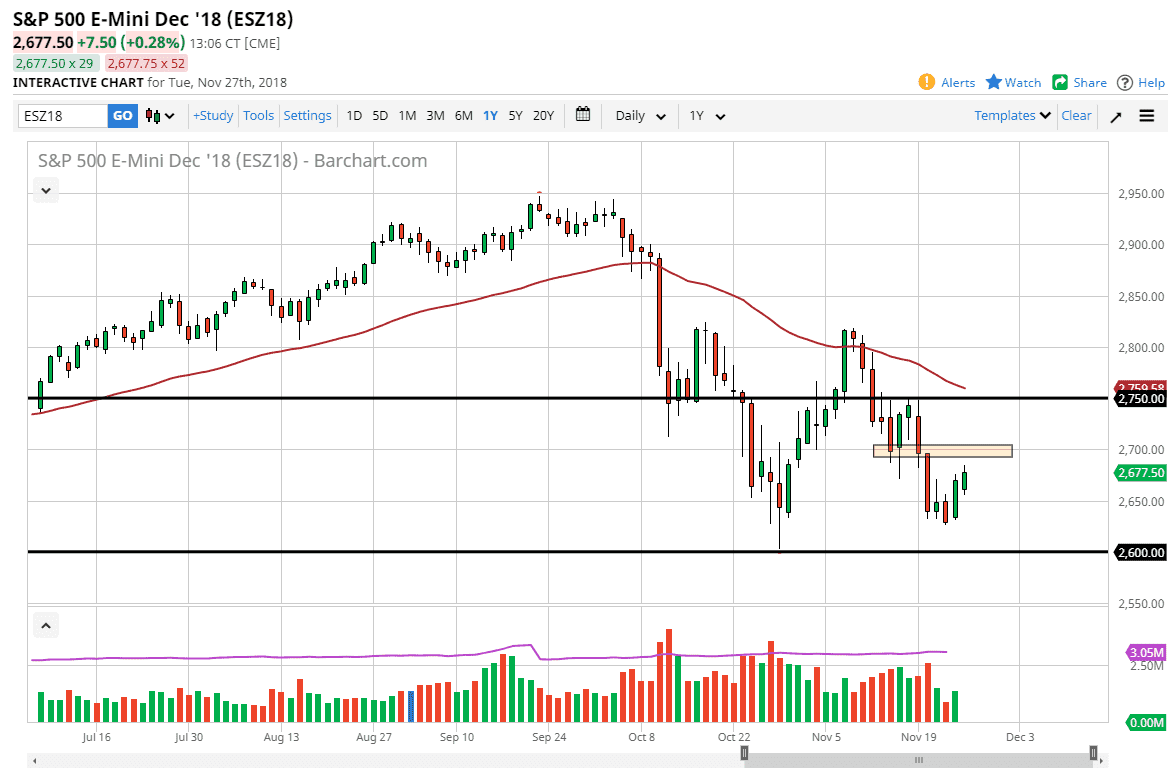Add to Watch list star icon

994,82
